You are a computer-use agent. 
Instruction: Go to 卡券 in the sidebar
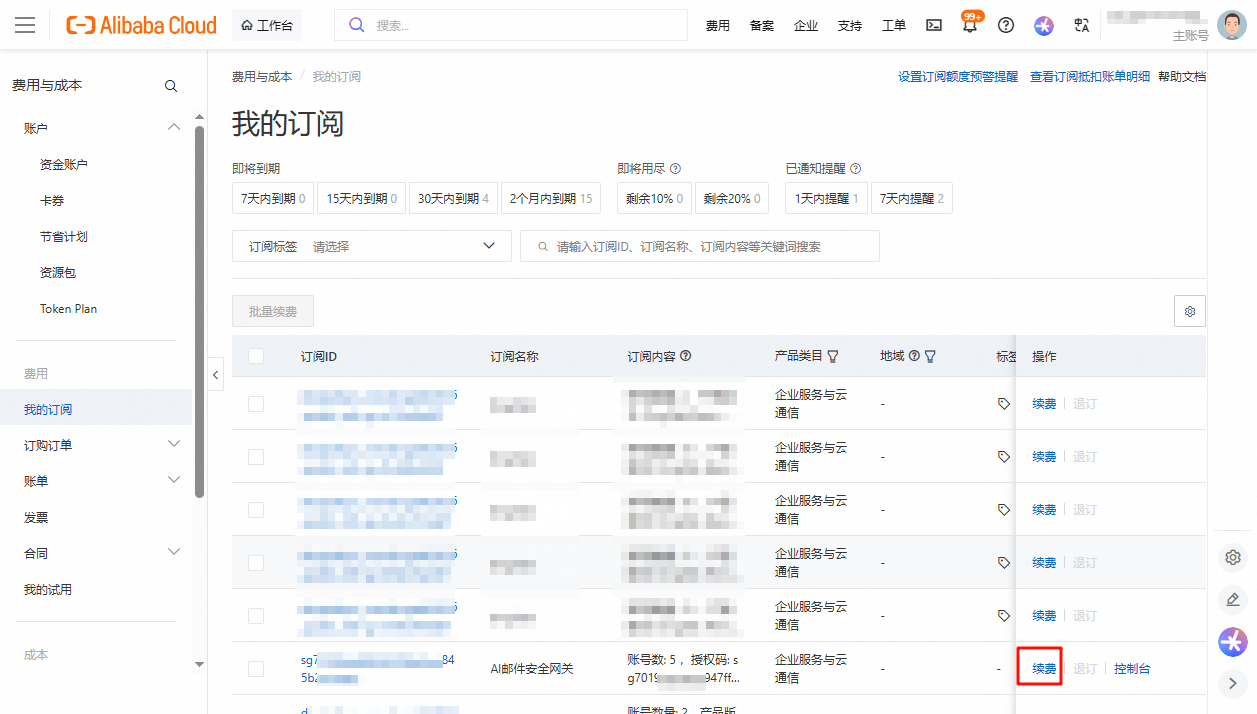[52, 201]
